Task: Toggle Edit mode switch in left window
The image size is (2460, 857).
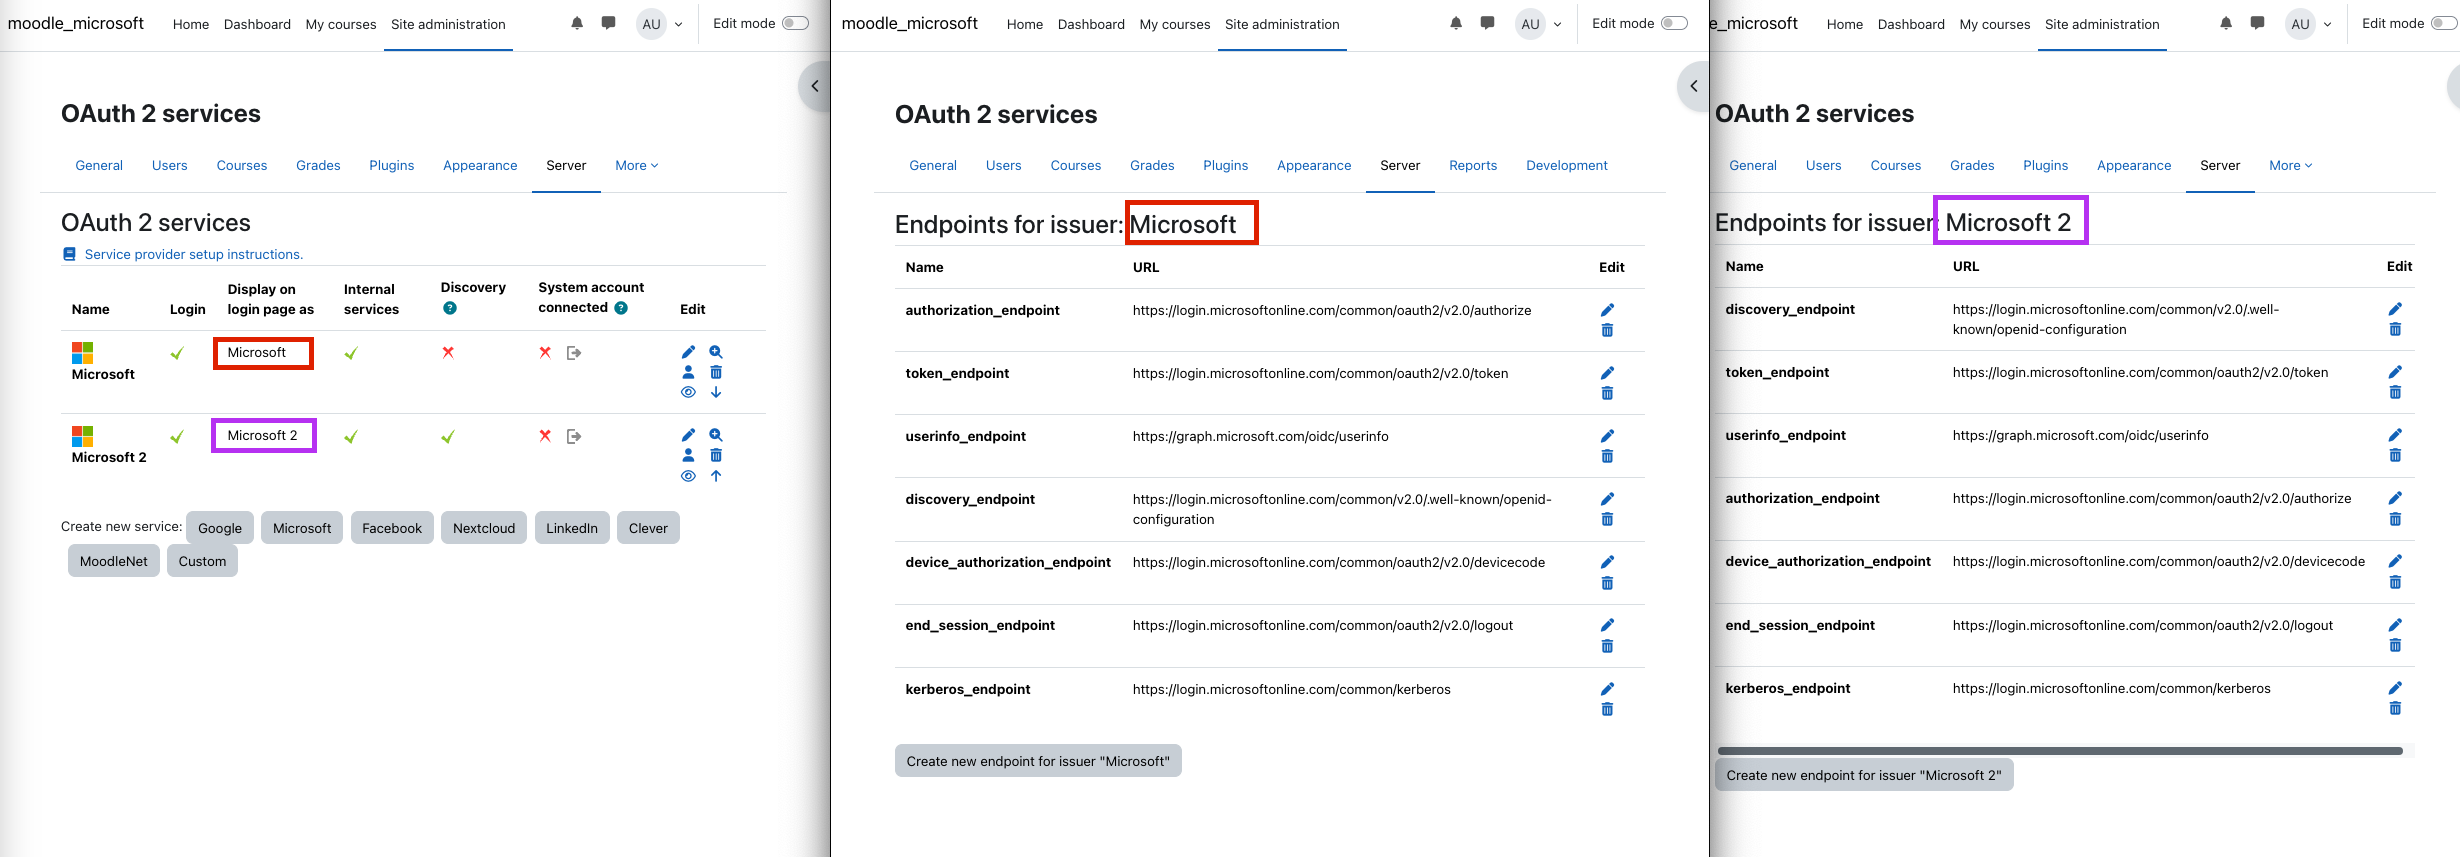Action: [x=795, y=23]
